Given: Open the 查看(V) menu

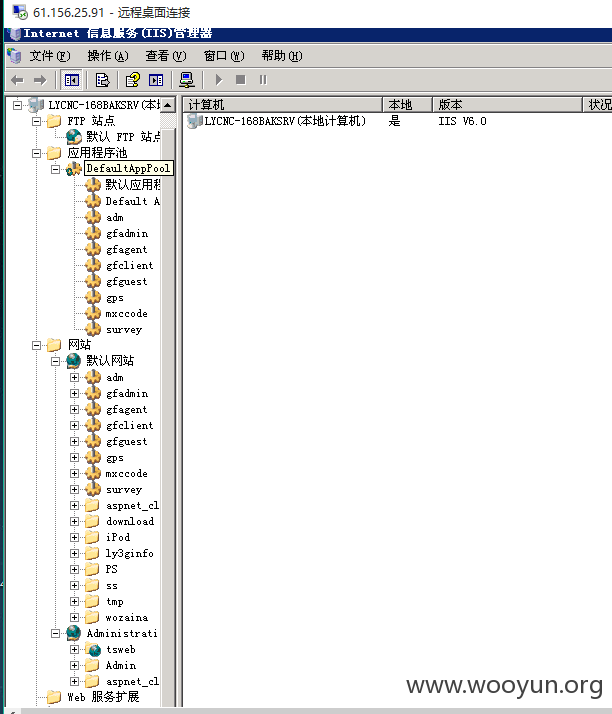Looking at the screenshot, I should [166, 56].
